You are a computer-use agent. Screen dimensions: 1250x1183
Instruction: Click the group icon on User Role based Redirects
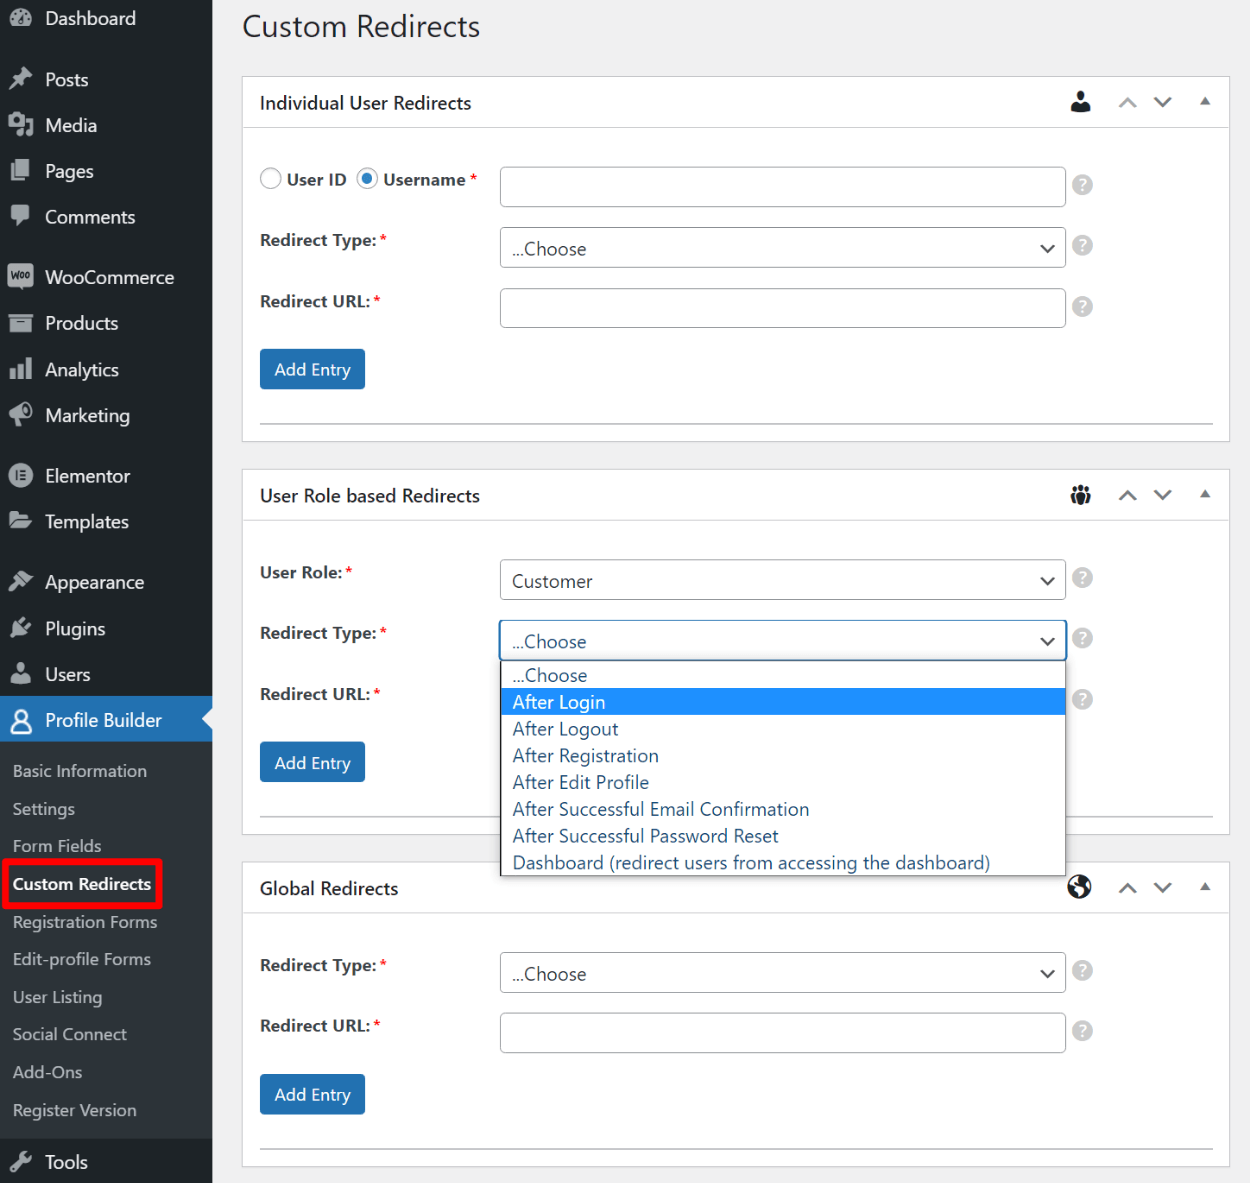click(1080, 494)
